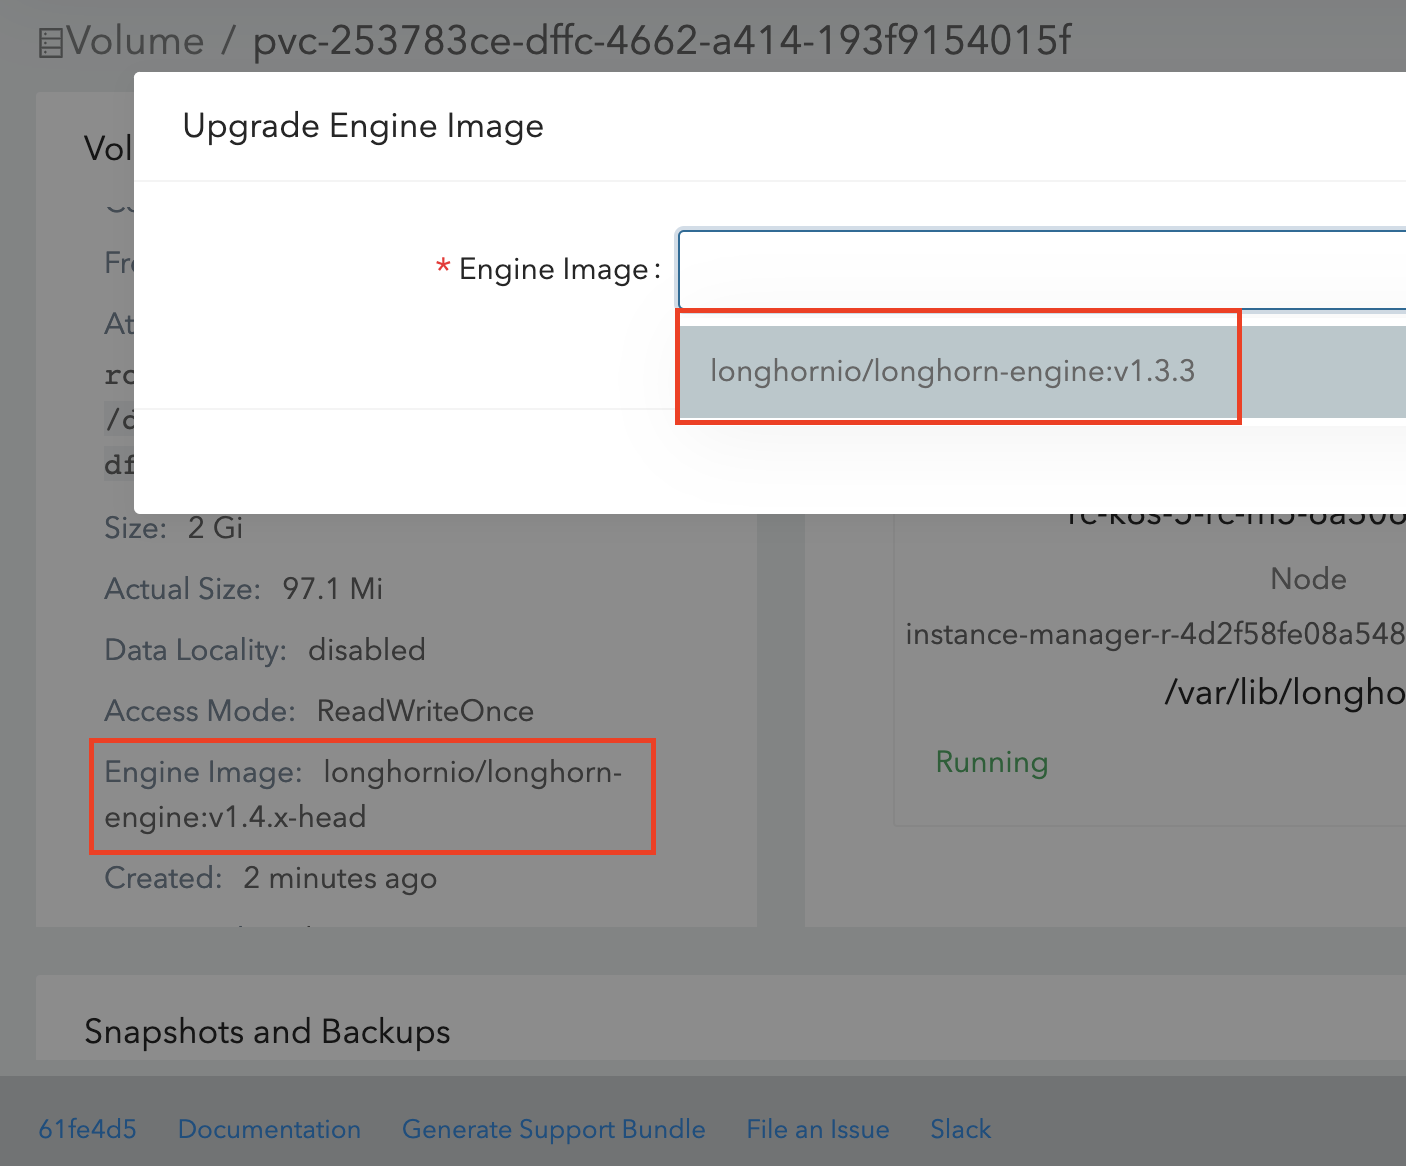Open the Documentation link in the footer
The width and height of the screenshot is (1406, 1166).
coord(270,1129)
